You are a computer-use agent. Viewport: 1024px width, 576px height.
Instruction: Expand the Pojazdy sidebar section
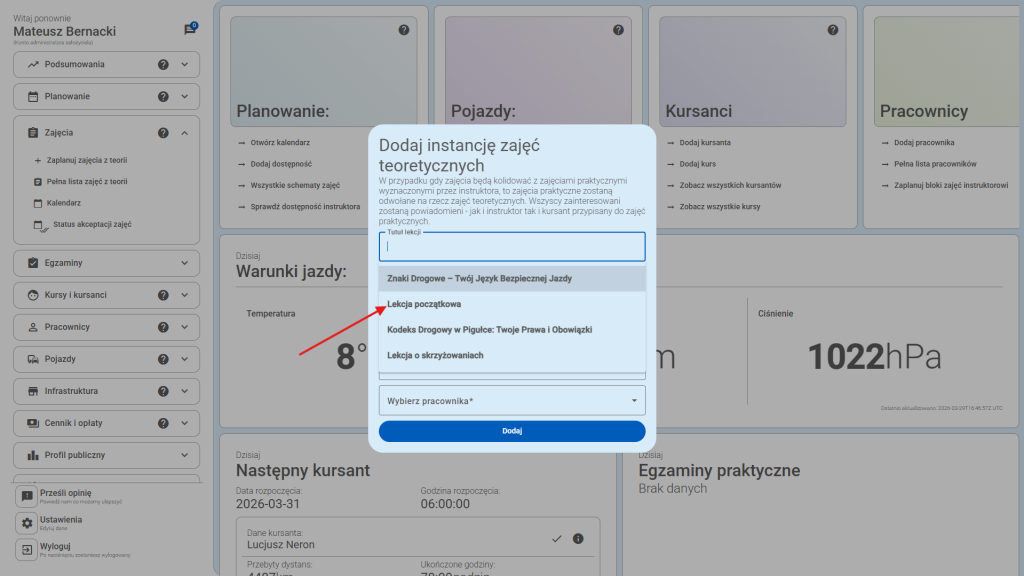click(x=184, y=359)
